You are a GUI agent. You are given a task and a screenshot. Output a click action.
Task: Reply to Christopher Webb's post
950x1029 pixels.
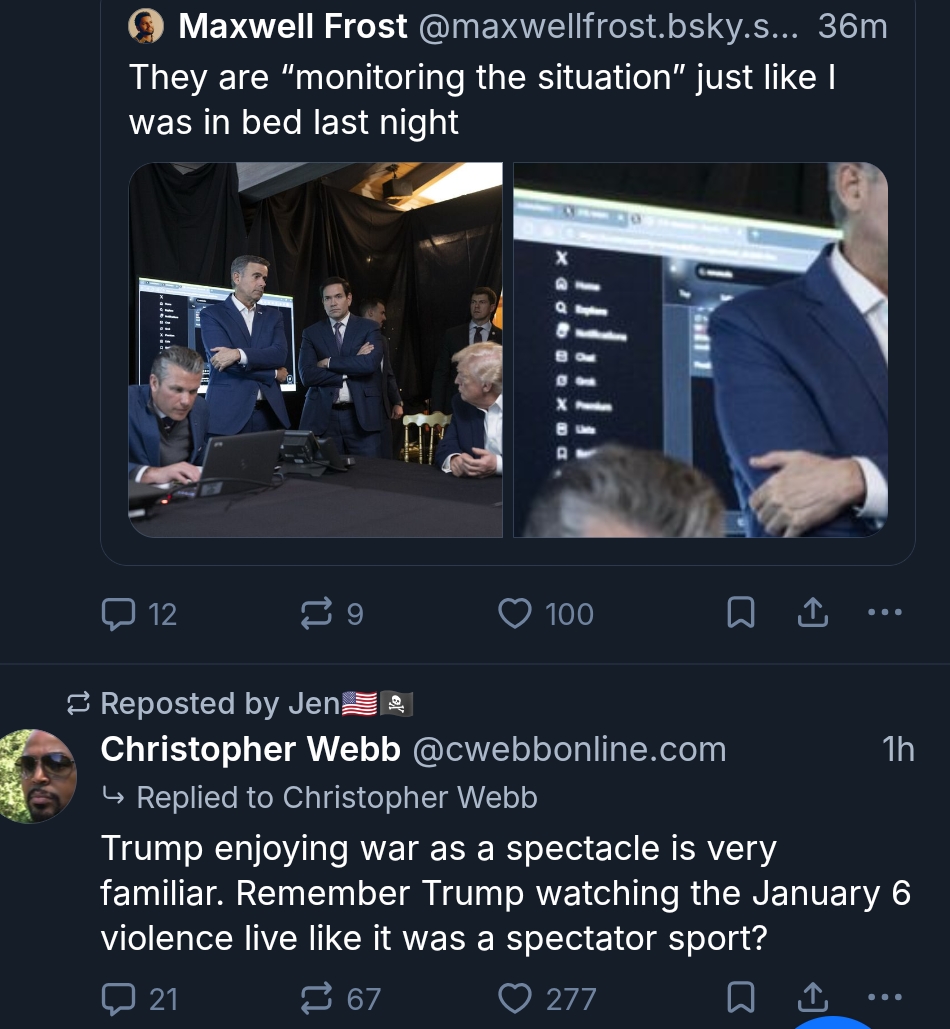tap(119, 997)
